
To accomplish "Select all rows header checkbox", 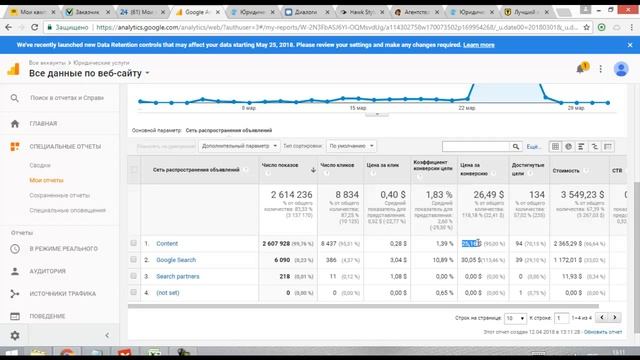I will click(x=133, y=169).
